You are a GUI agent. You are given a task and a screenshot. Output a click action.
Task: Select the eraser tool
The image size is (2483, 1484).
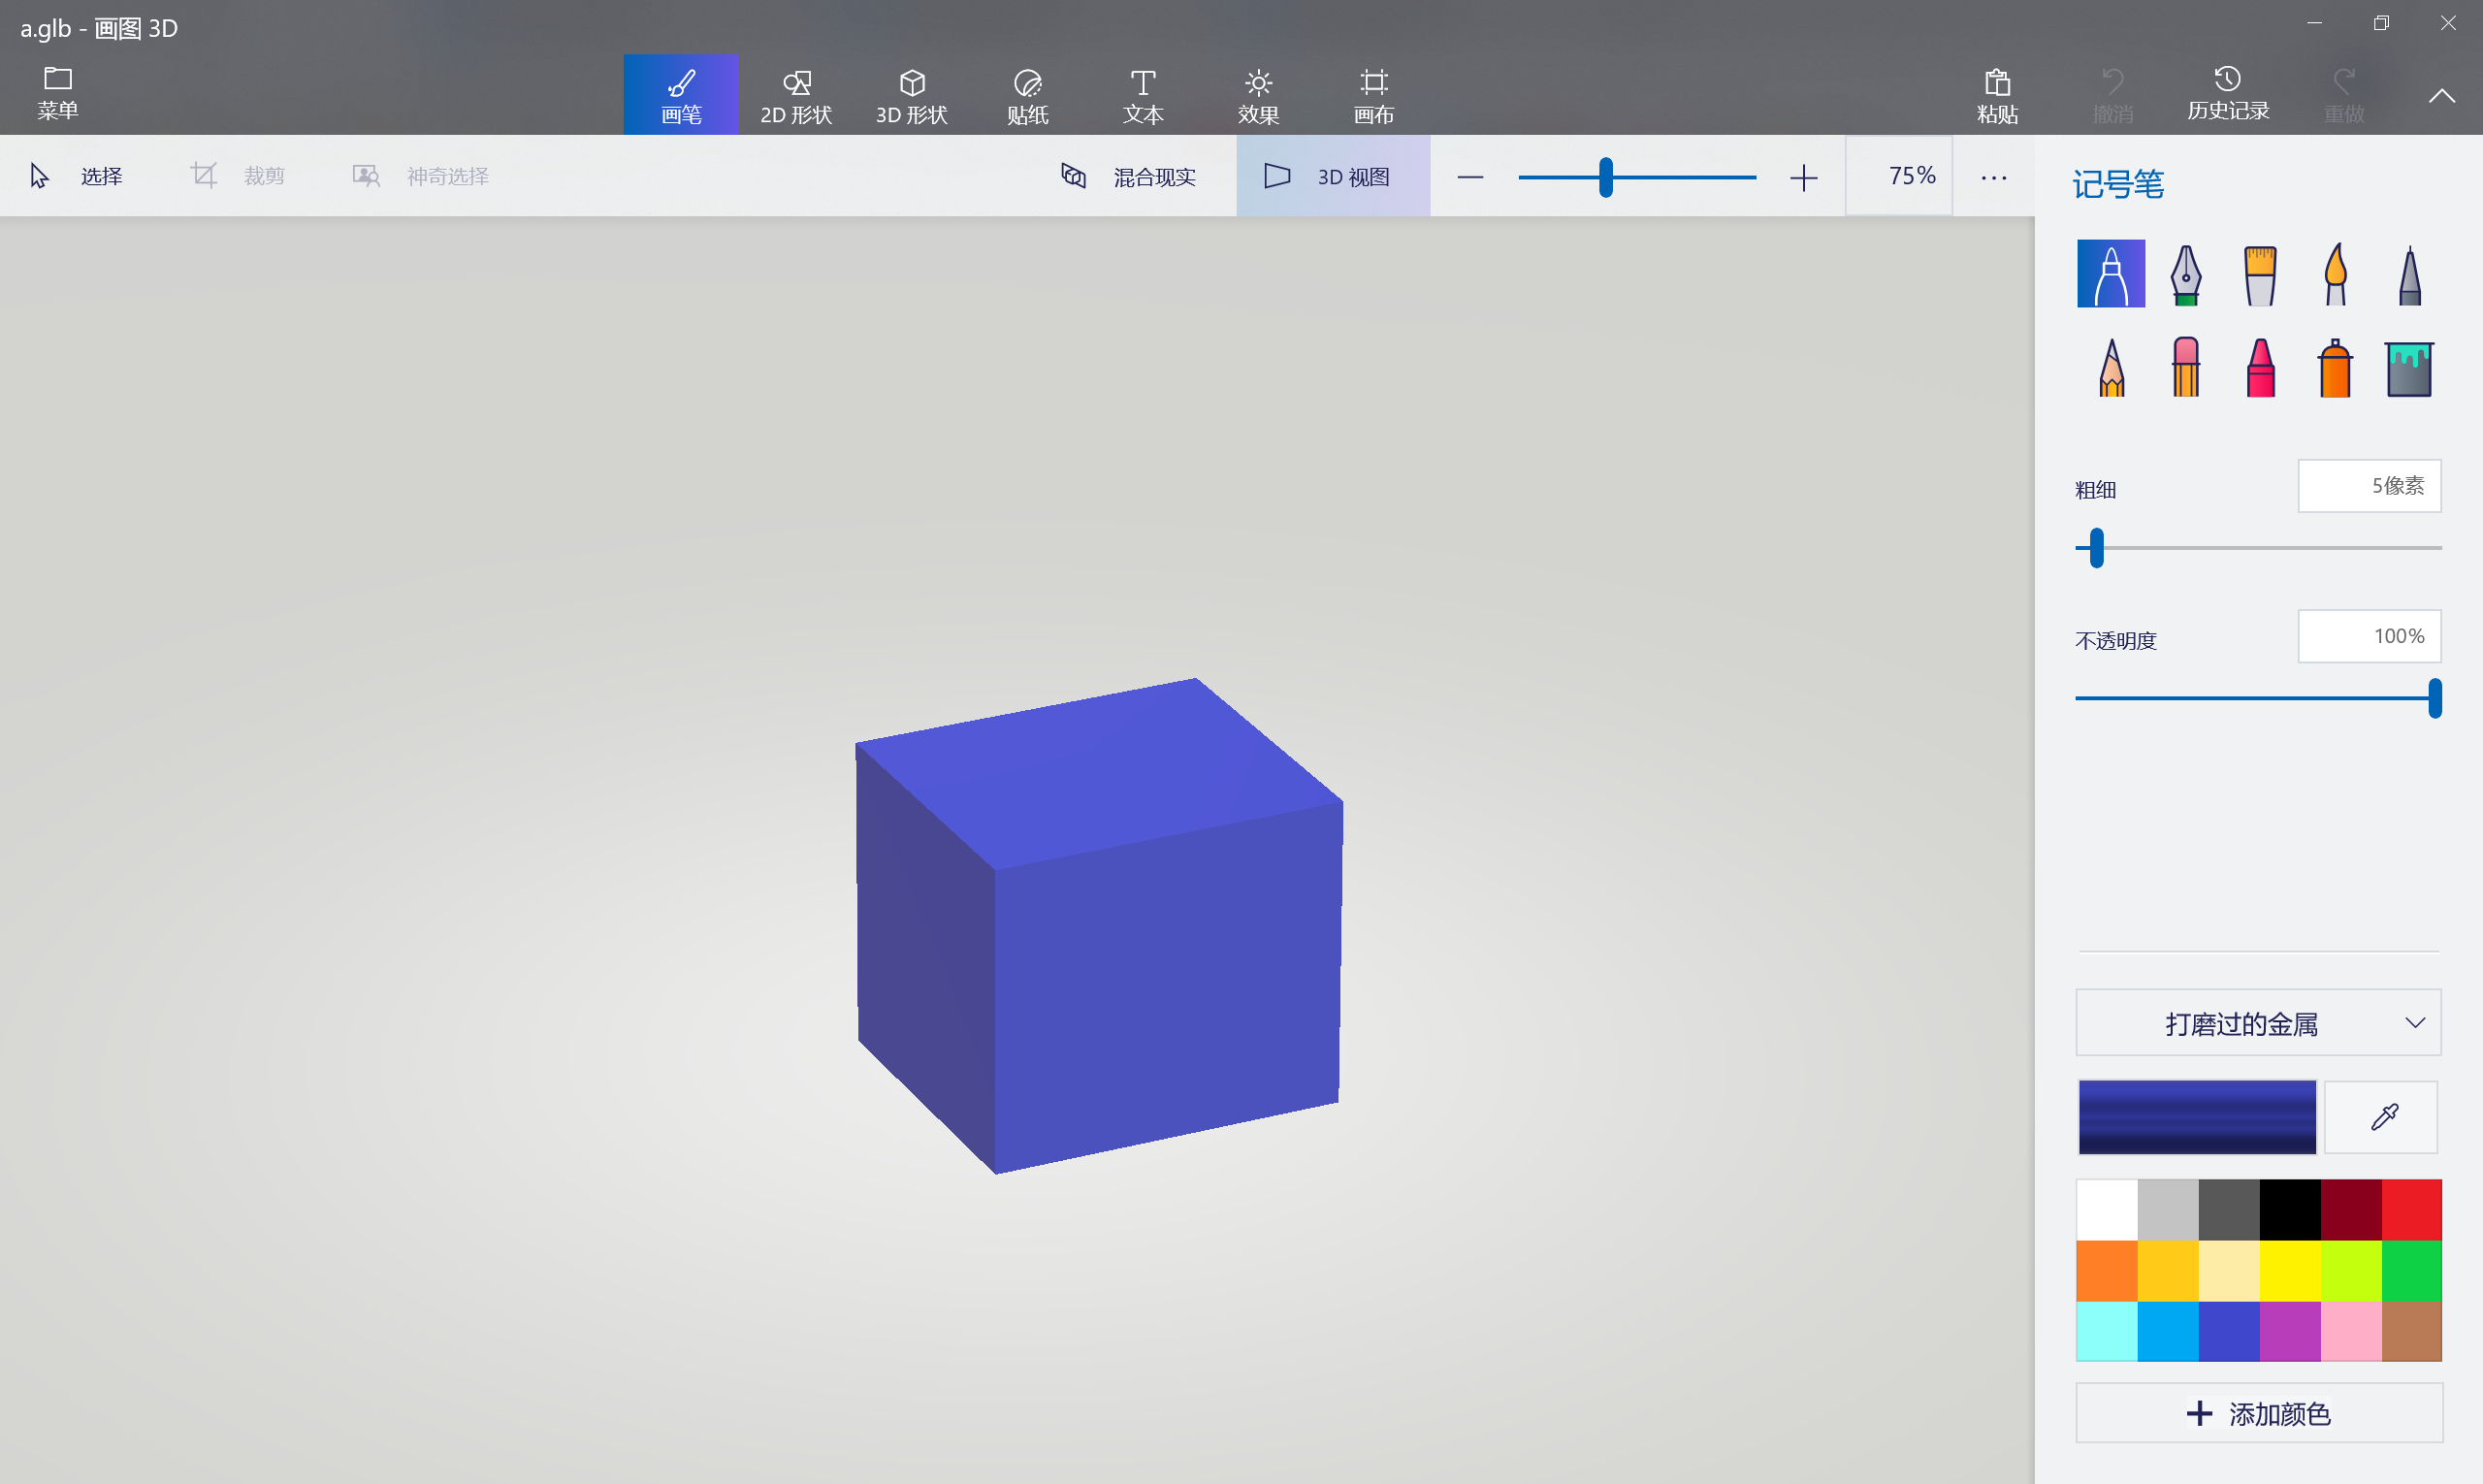[2185, 368]
